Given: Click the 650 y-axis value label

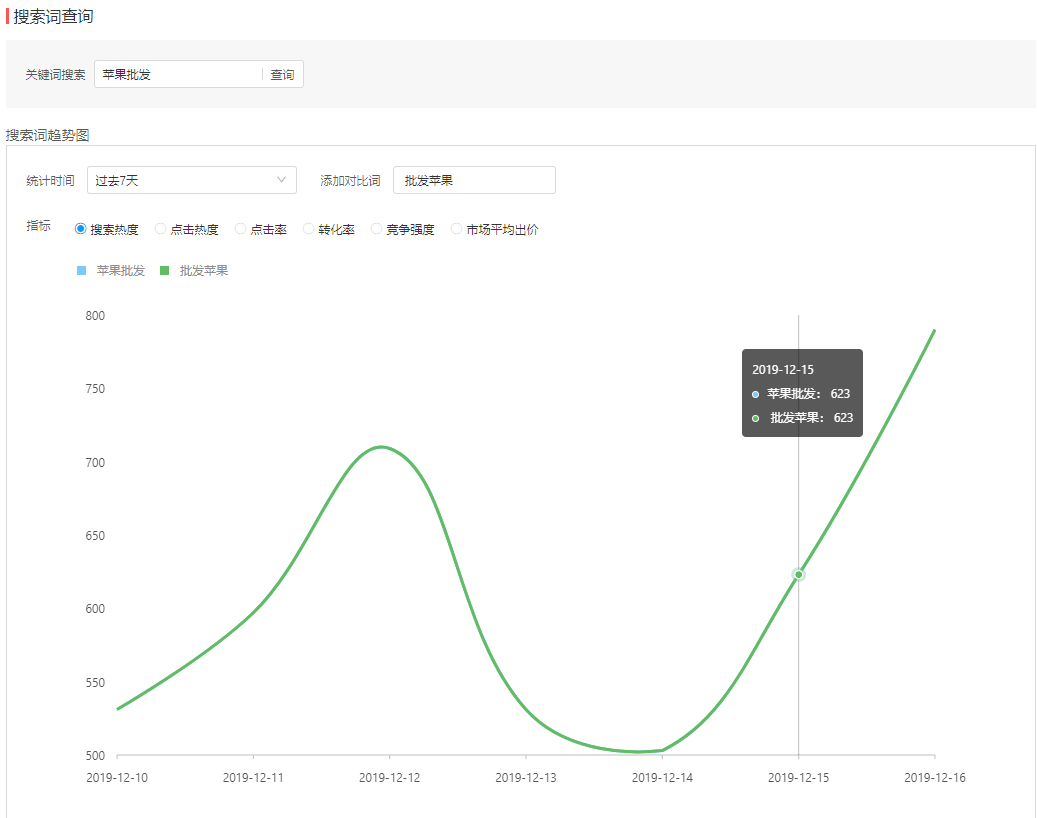Looking at the screenshot, I should click(x=95, y=536).
